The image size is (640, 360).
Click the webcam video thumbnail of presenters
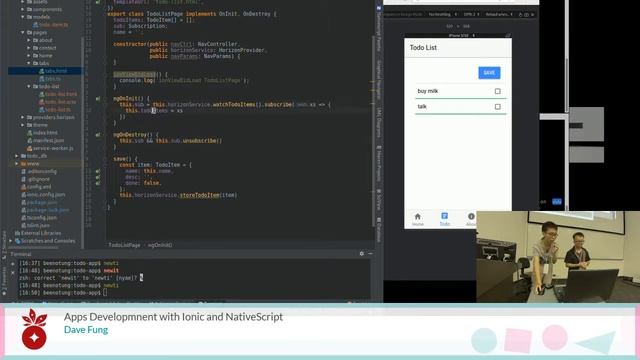pyautogui.click(x=558, y=257)
